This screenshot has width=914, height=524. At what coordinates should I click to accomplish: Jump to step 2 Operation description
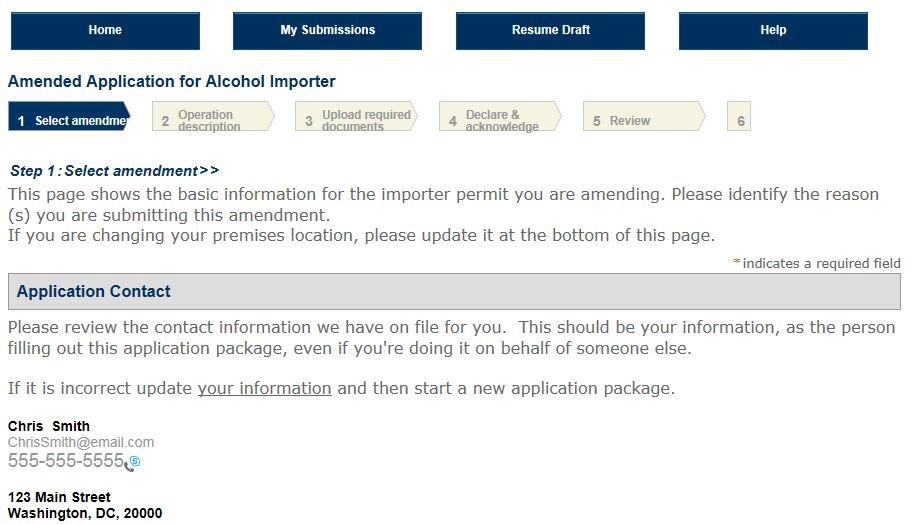(x=212, y=120)
